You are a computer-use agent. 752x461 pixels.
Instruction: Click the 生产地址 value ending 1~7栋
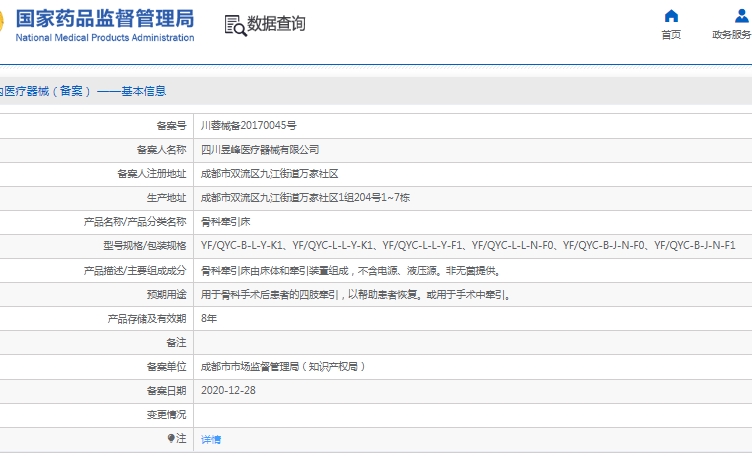click(x=305, y=198)
